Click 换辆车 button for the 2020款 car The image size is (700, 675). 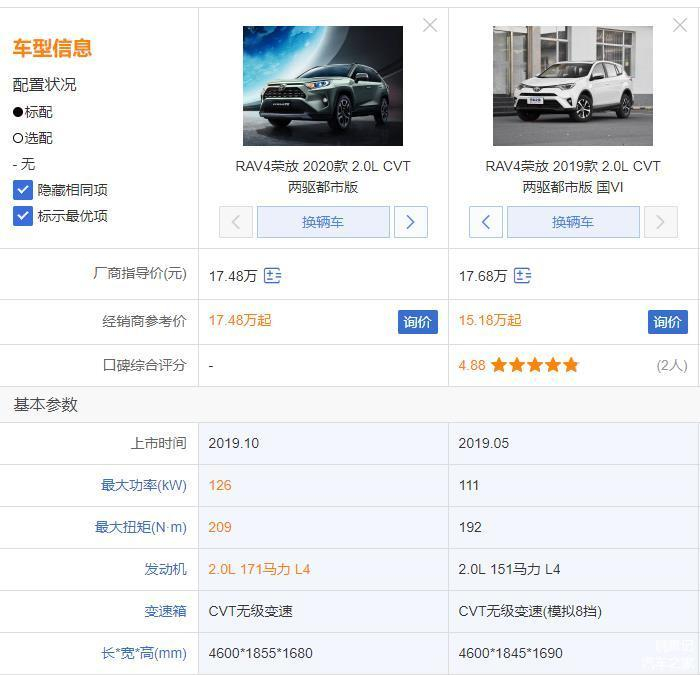coord(323,222)
